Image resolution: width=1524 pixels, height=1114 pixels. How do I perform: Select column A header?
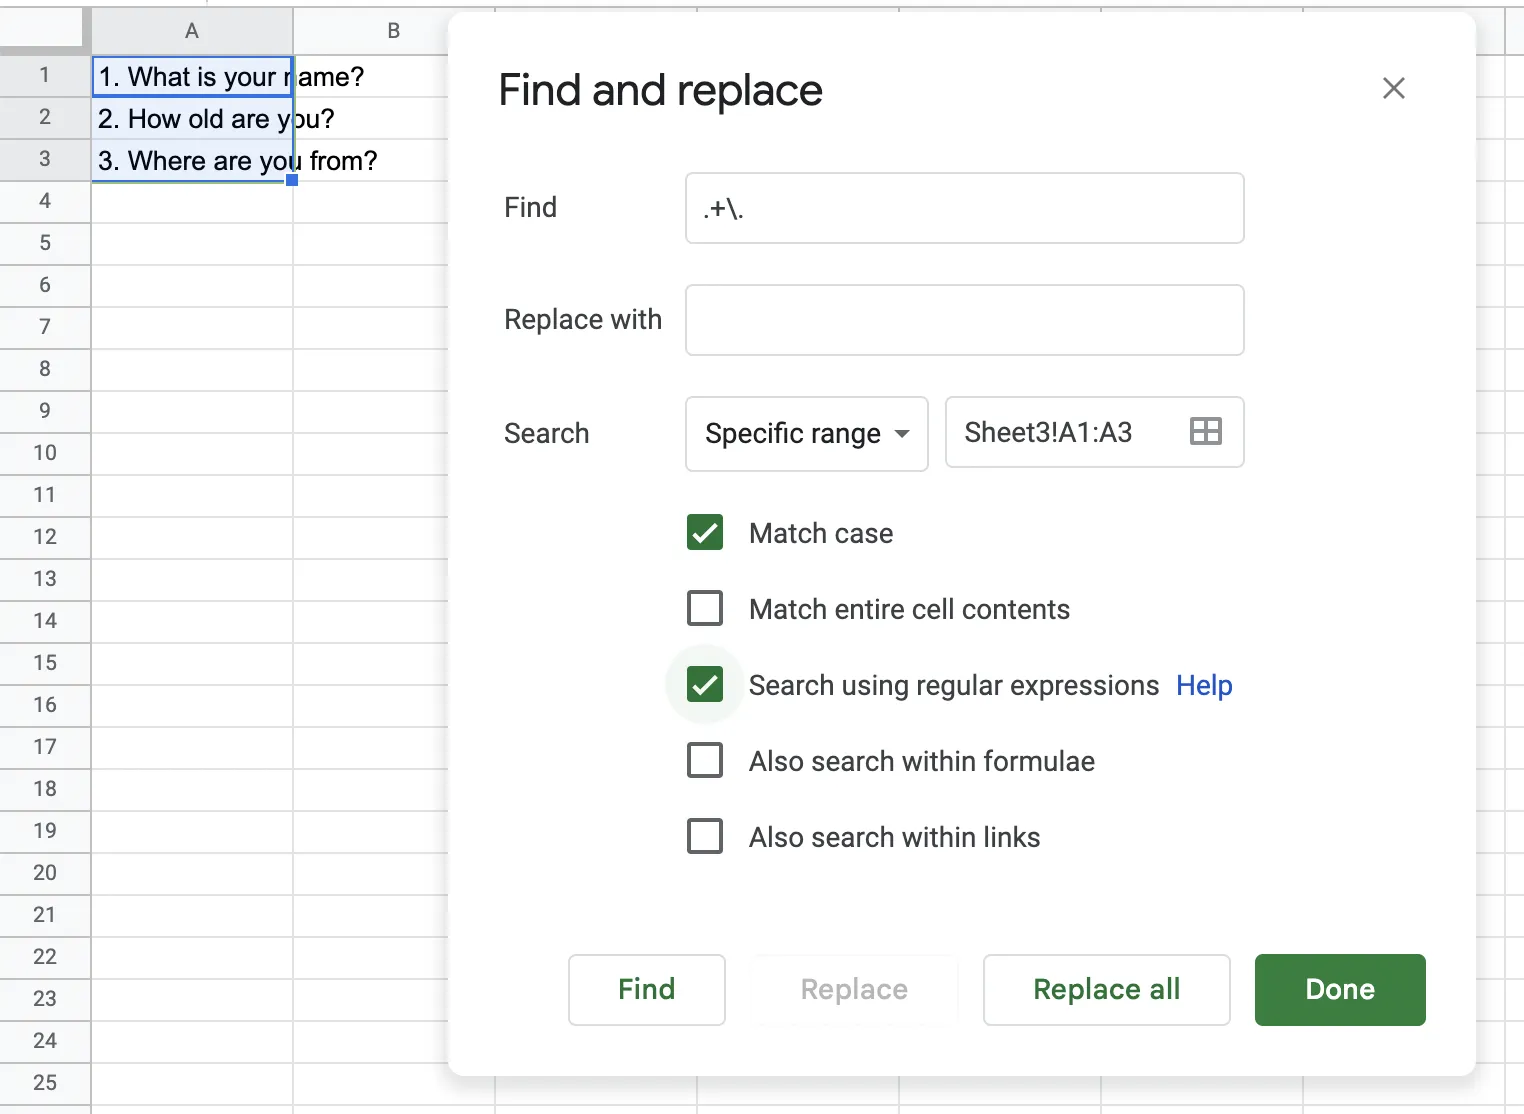[192, 31]
